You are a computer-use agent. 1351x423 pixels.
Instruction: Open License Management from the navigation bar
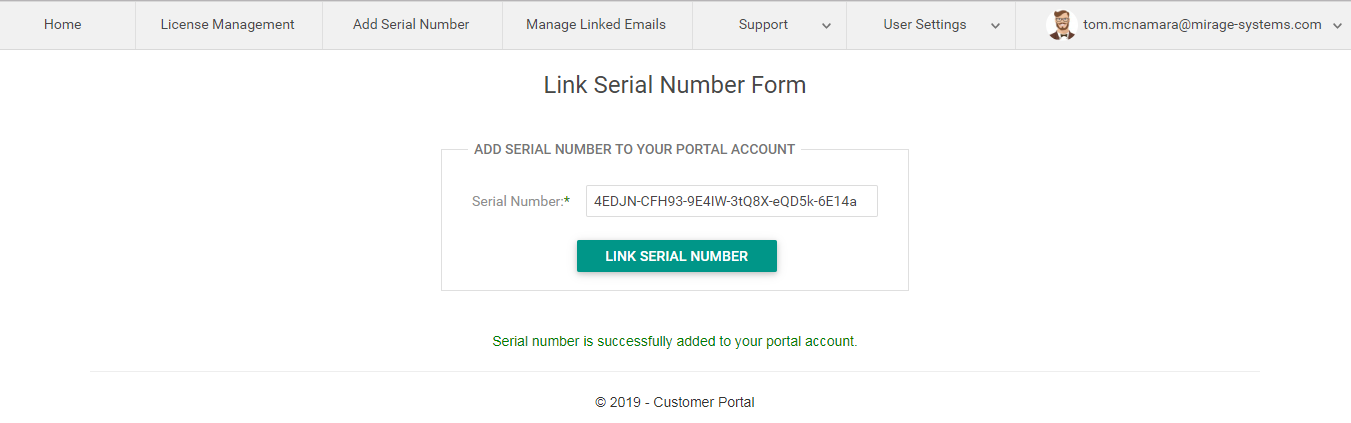[228, 25]
